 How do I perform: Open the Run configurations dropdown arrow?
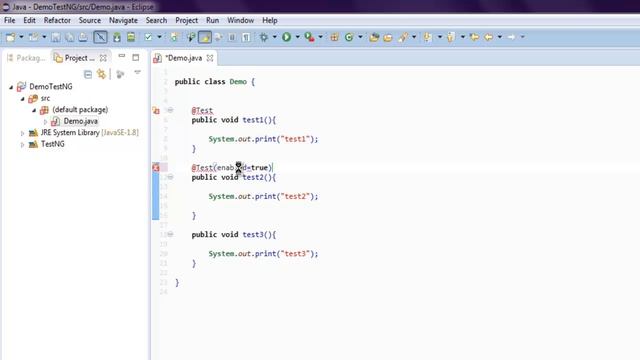[298, 37]
